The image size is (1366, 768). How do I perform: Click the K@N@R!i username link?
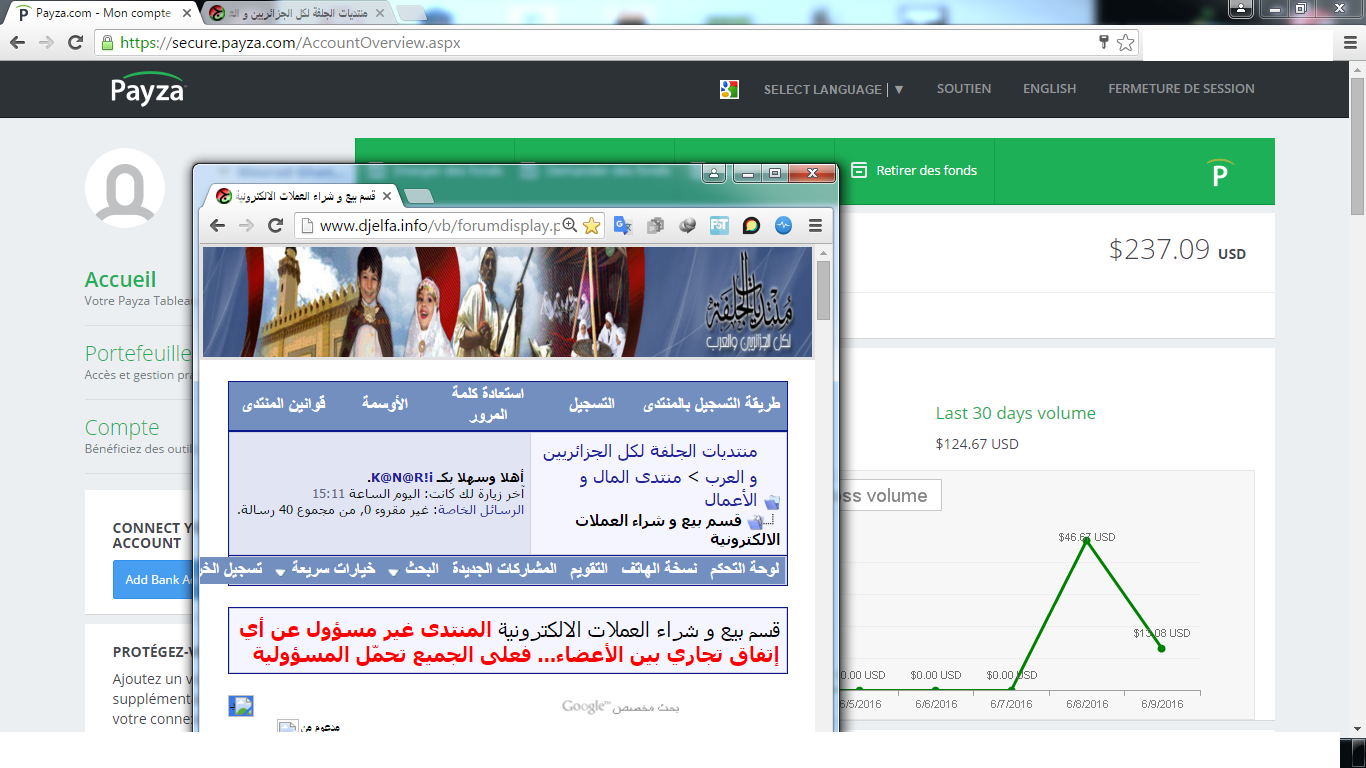tap(400, 477)
